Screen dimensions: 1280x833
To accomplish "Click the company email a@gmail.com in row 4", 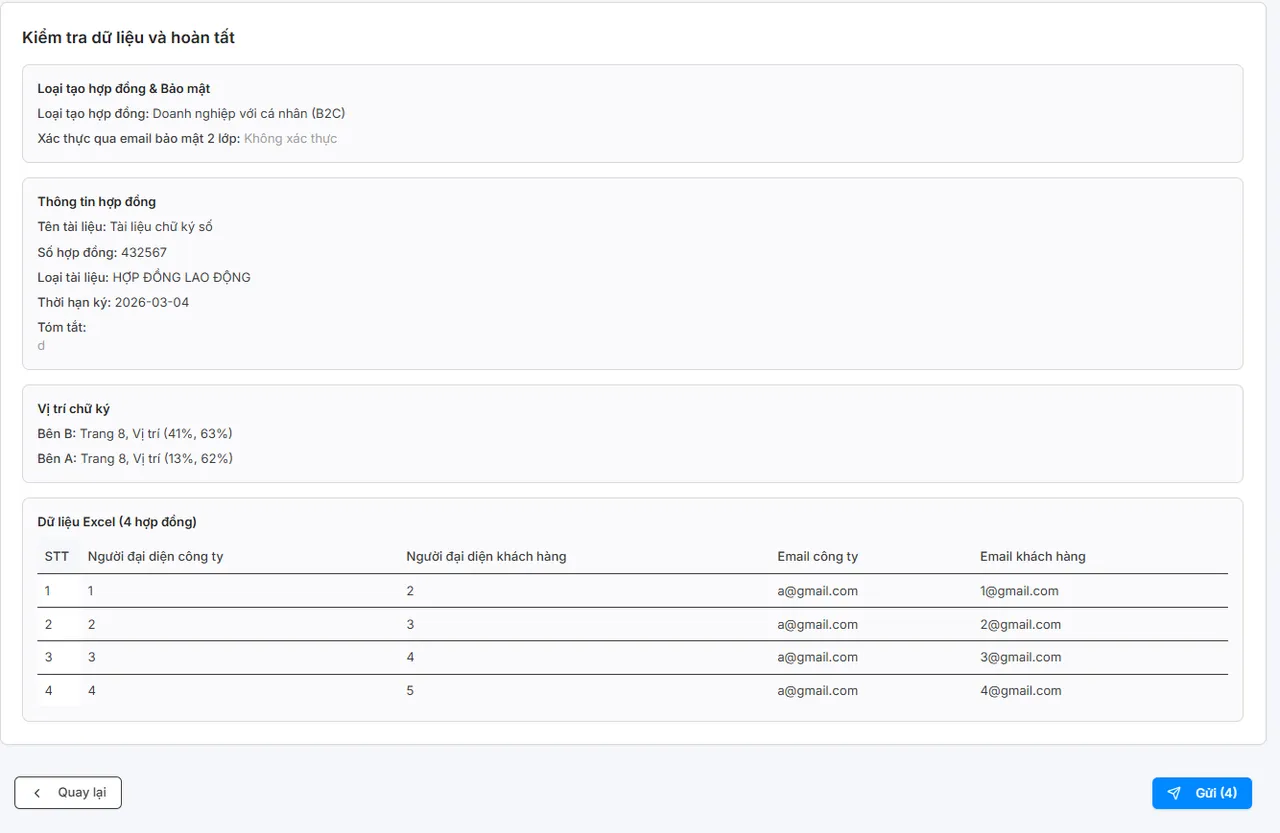I will click(817, 691).
